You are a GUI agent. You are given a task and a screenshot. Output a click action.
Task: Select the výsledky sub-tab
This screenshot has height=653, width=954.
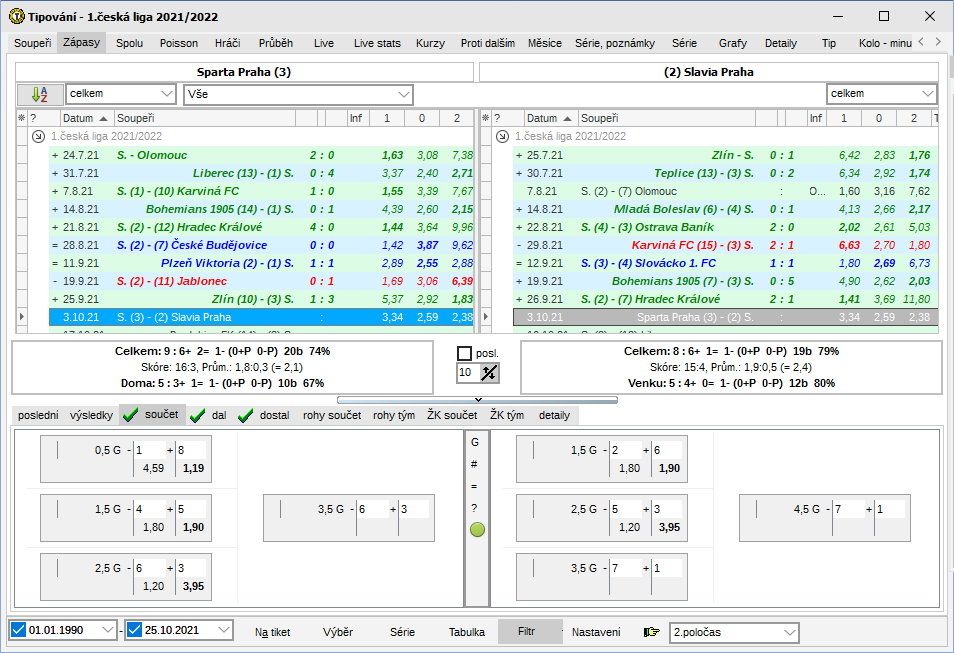[x=91, y=415]
